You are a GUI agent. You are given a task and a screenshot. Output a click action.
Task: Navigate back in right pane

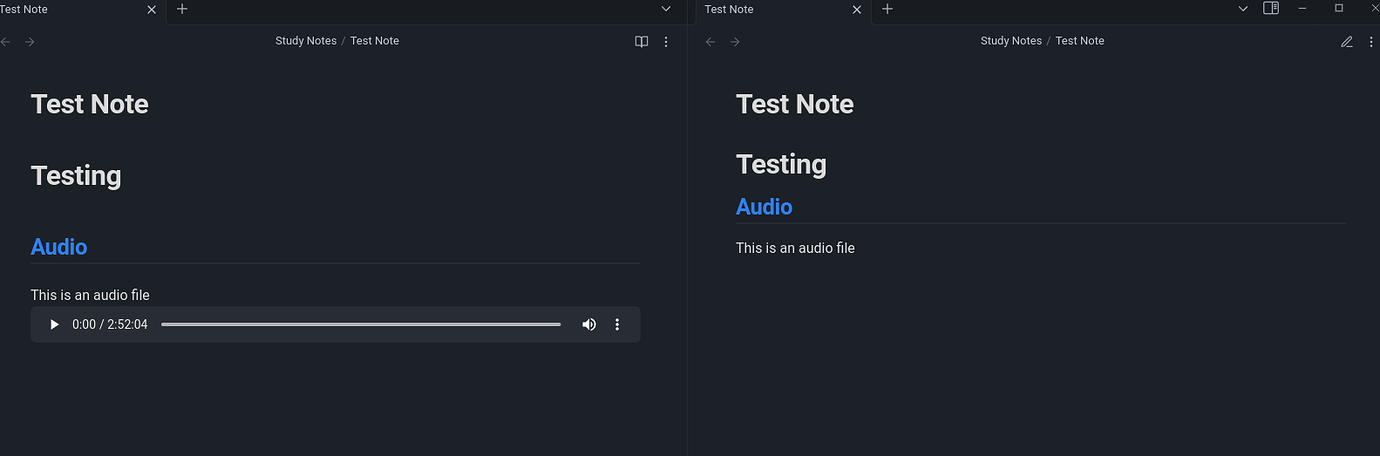[x=711, y=41]
